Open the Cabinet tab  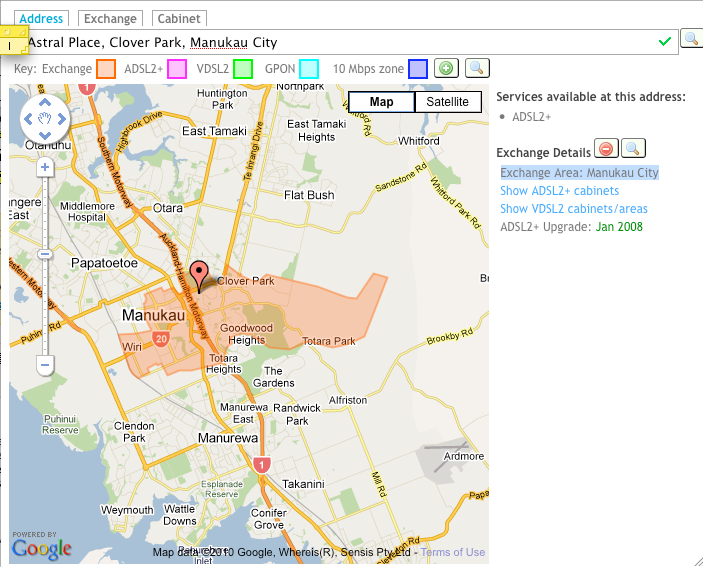tap(179, 19)
